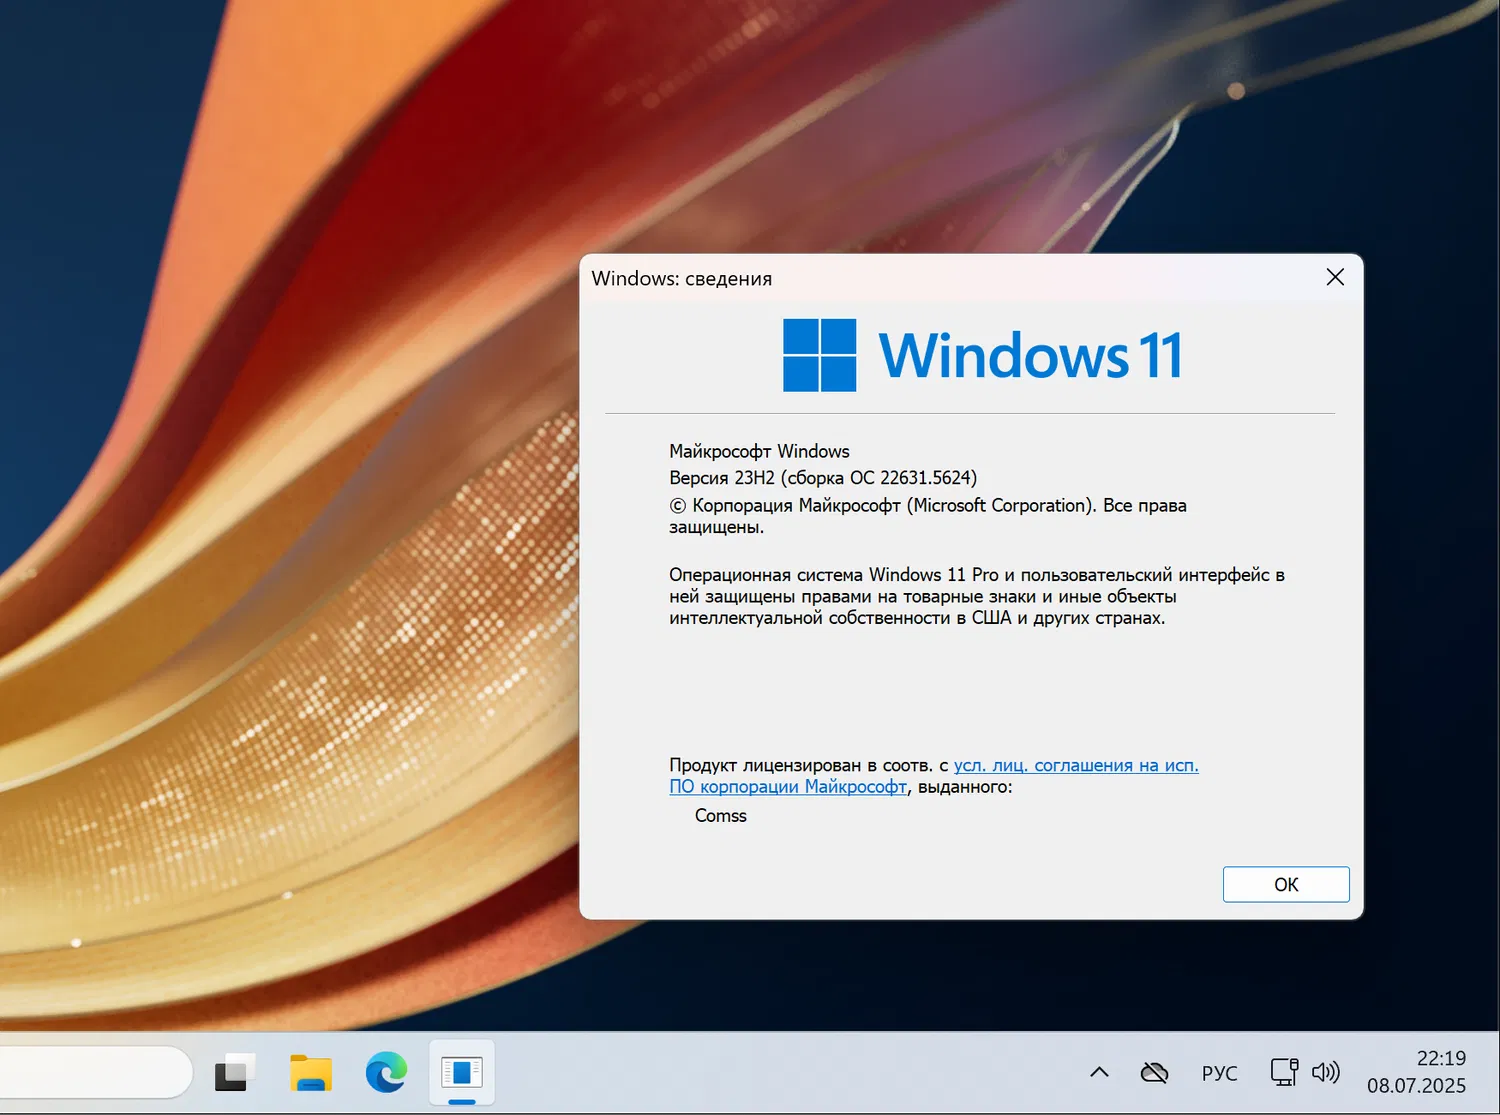The height and width of the screenshot is (1115, 1500).
Task: Open the 'усл. лиц. соглашения на исп.' link
Action: point(1075,764)
